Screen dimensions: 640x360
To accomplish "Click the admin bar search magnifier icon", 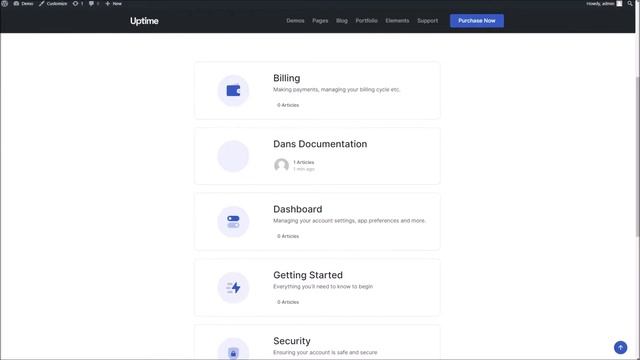I will point(630,3).
